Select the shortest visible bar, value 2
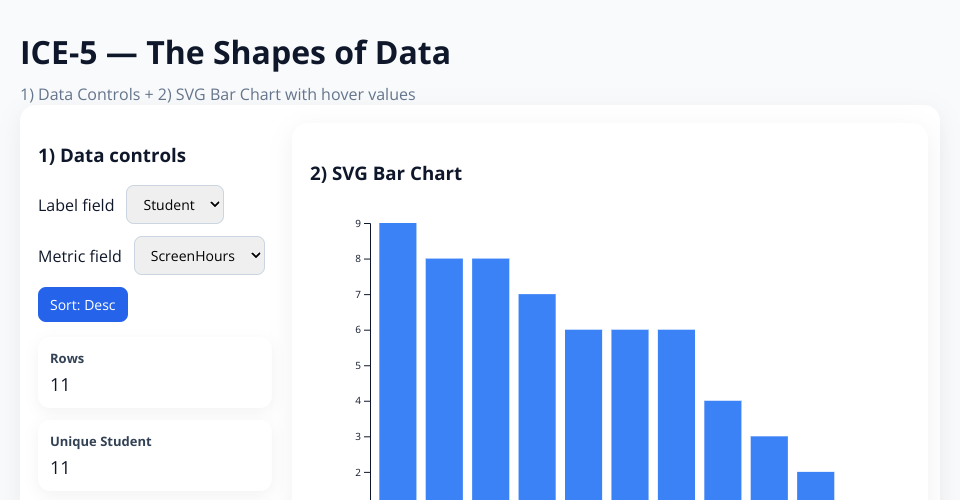 [x=816, y=485]
